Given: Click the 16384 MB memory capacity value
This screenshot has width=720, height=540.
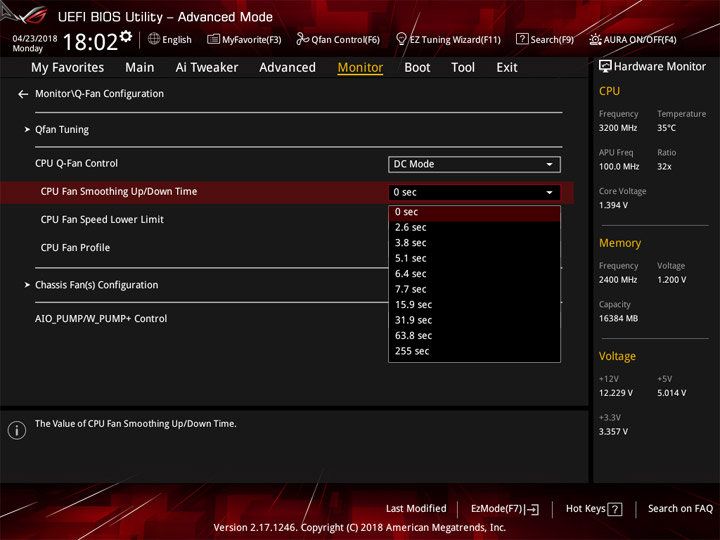Looking at the screenshot, I should [618, 319].
